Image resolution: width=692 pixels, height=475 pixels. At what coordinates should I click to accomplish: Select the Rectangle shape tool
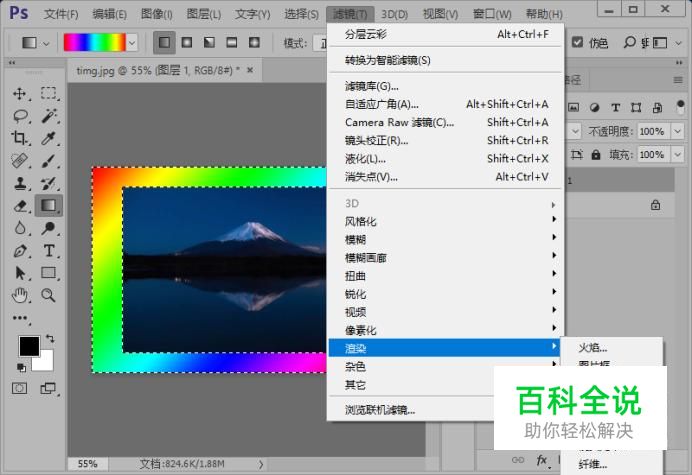49,273
